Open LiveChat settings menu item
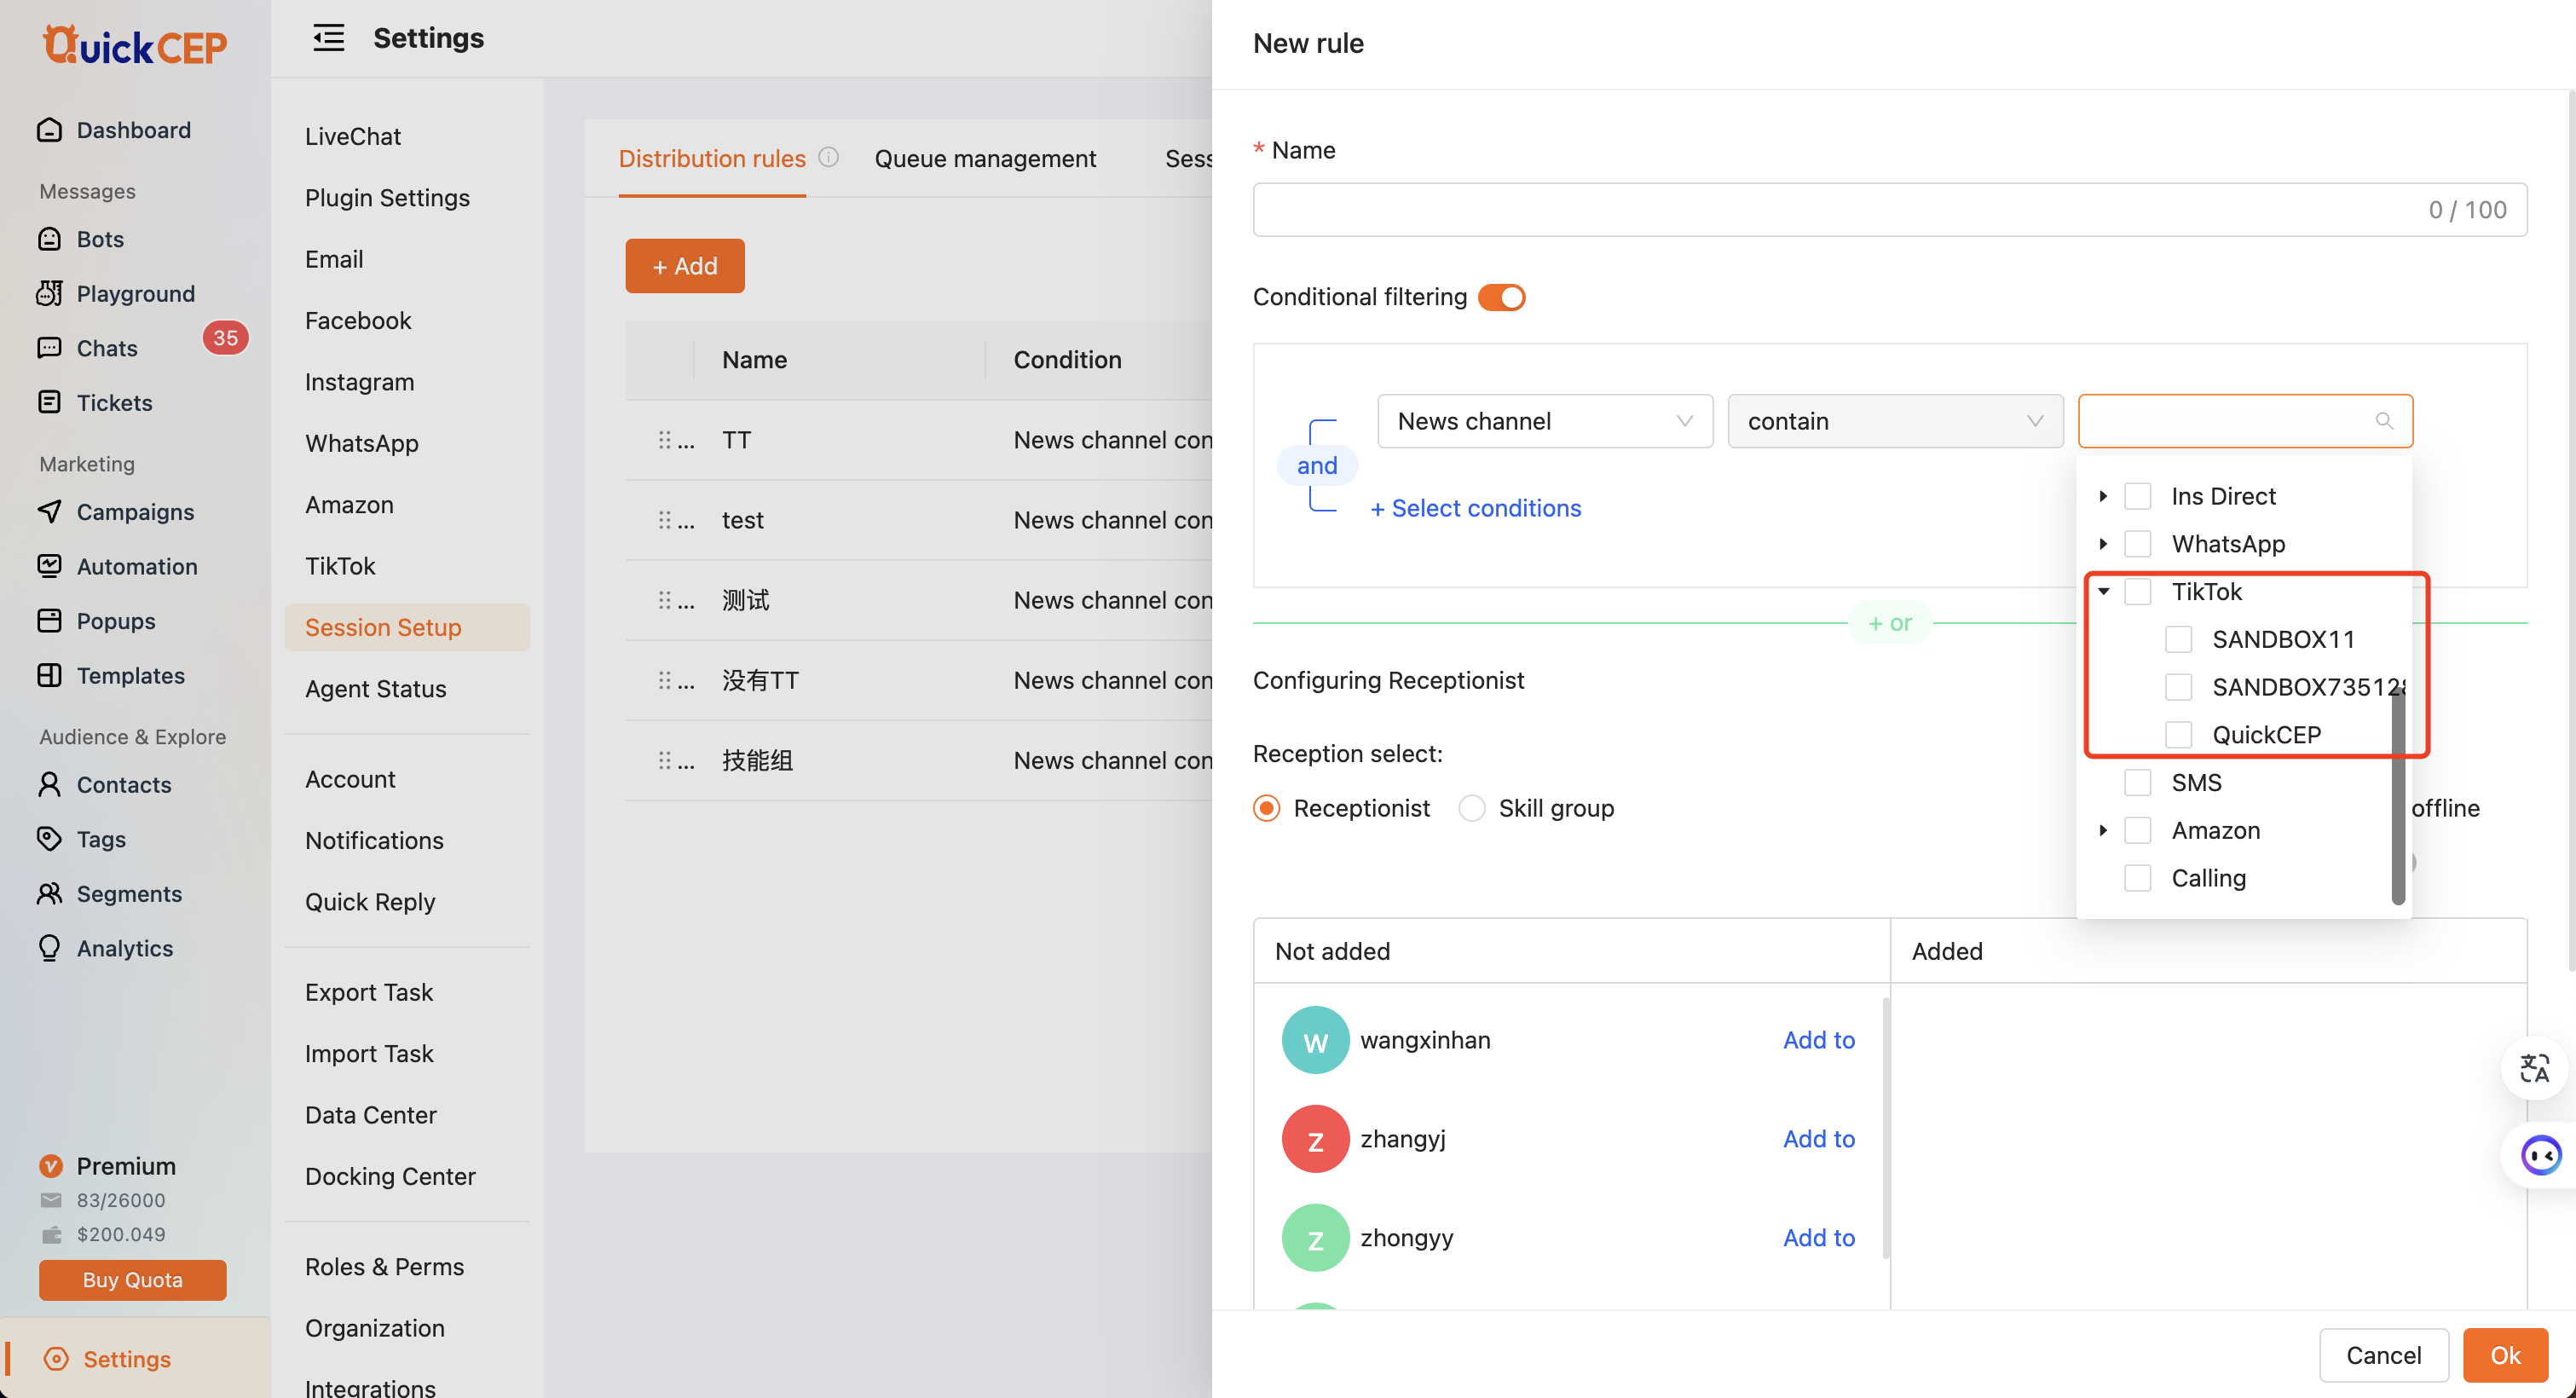2576x1398 pixels. (352, 136)
